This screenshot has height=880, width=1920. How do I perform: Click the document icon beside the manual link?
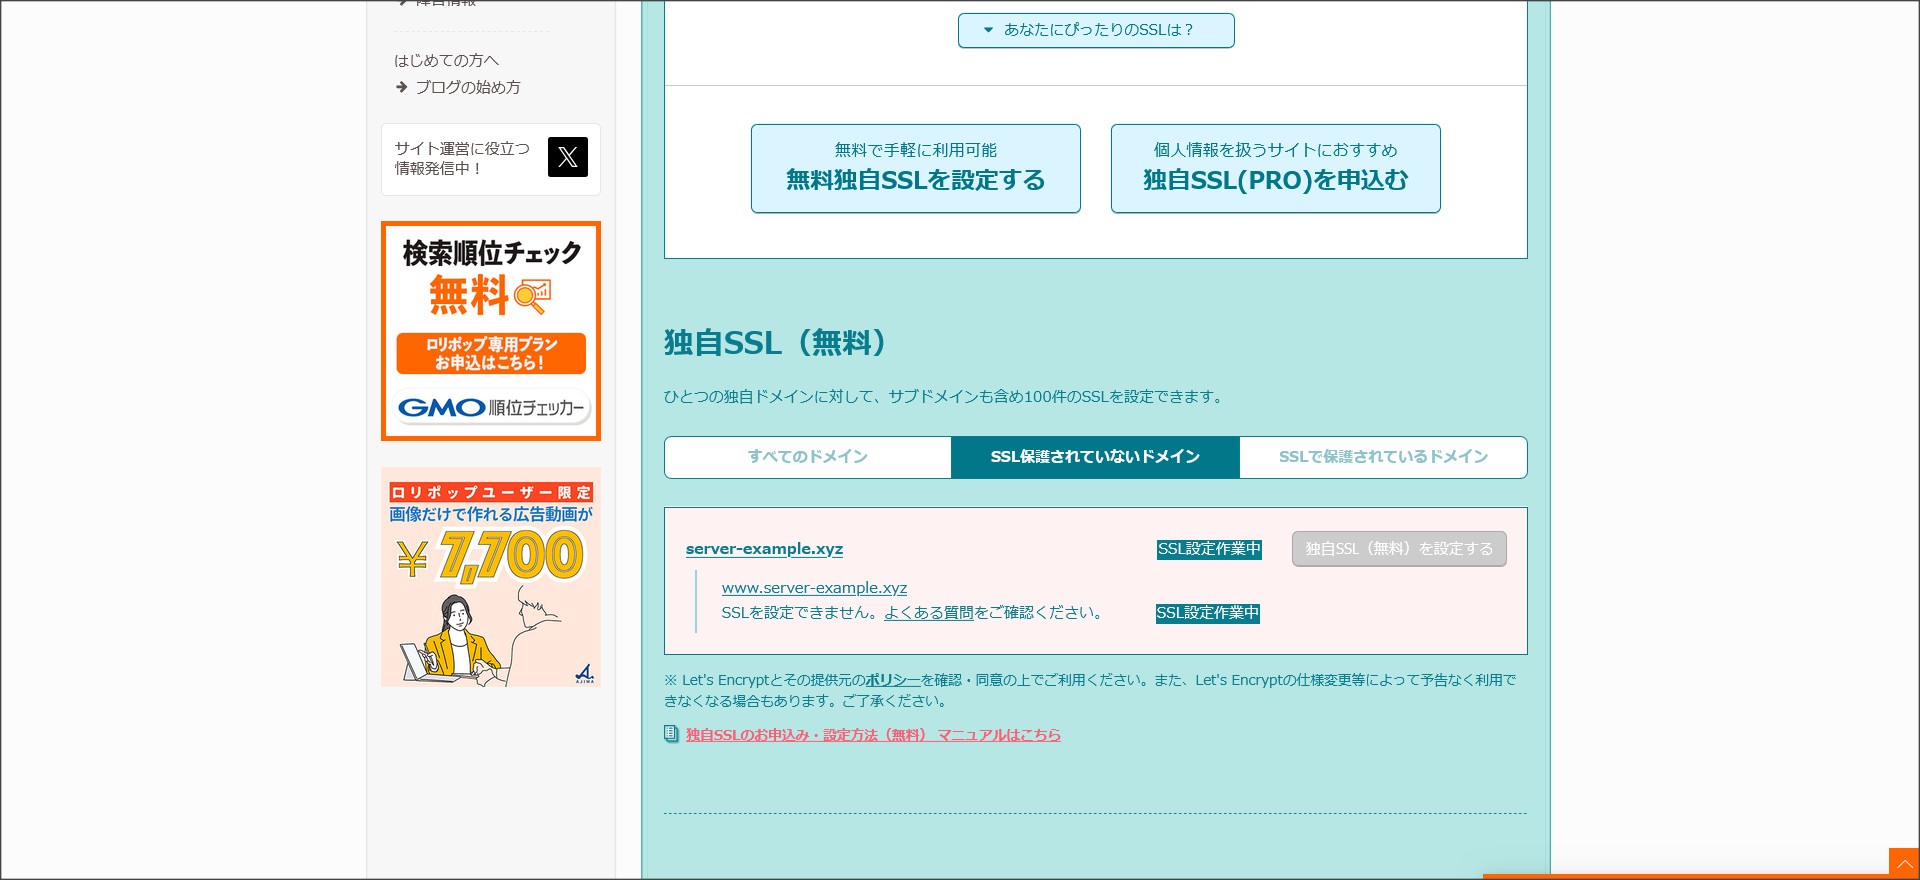(x=672, y=734)
